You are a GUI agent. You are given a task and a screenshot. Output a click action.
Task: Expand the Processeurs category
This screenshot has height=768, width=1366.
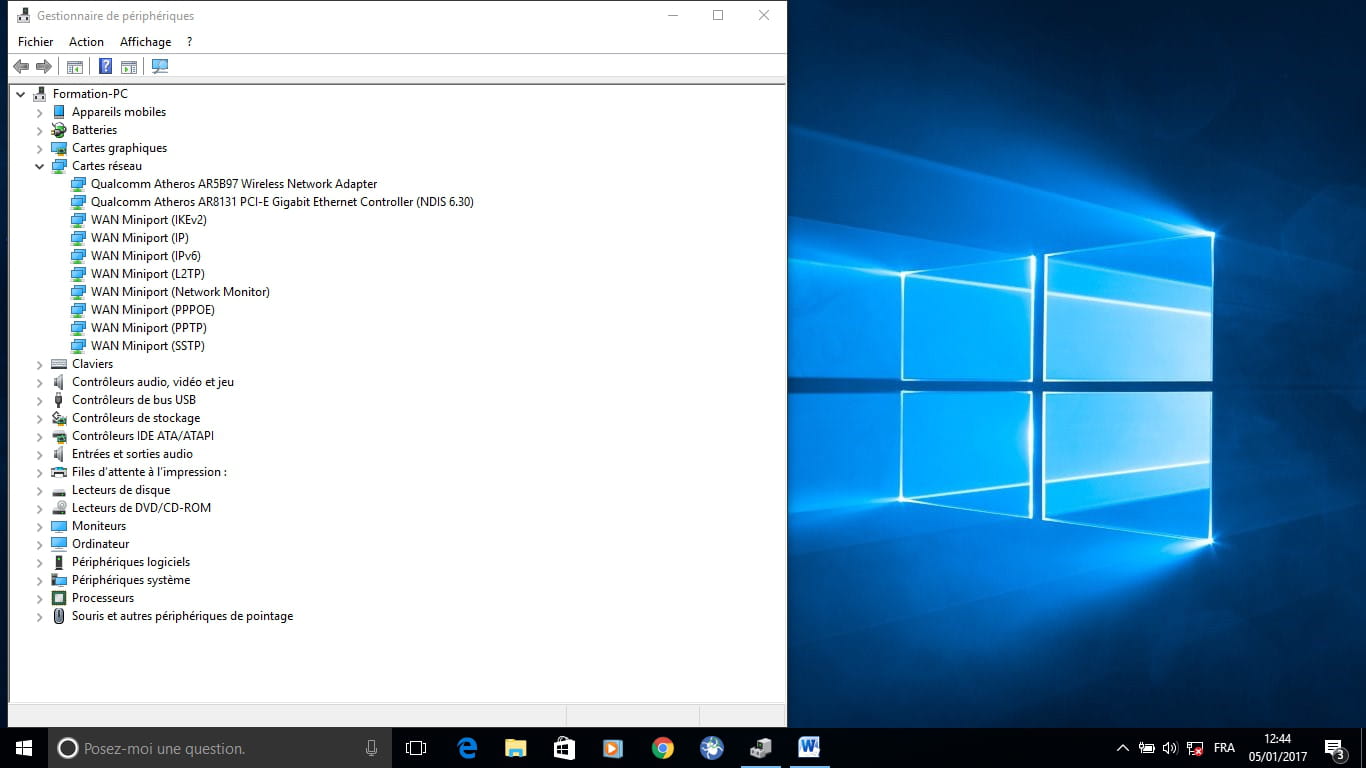click(40, 598)
